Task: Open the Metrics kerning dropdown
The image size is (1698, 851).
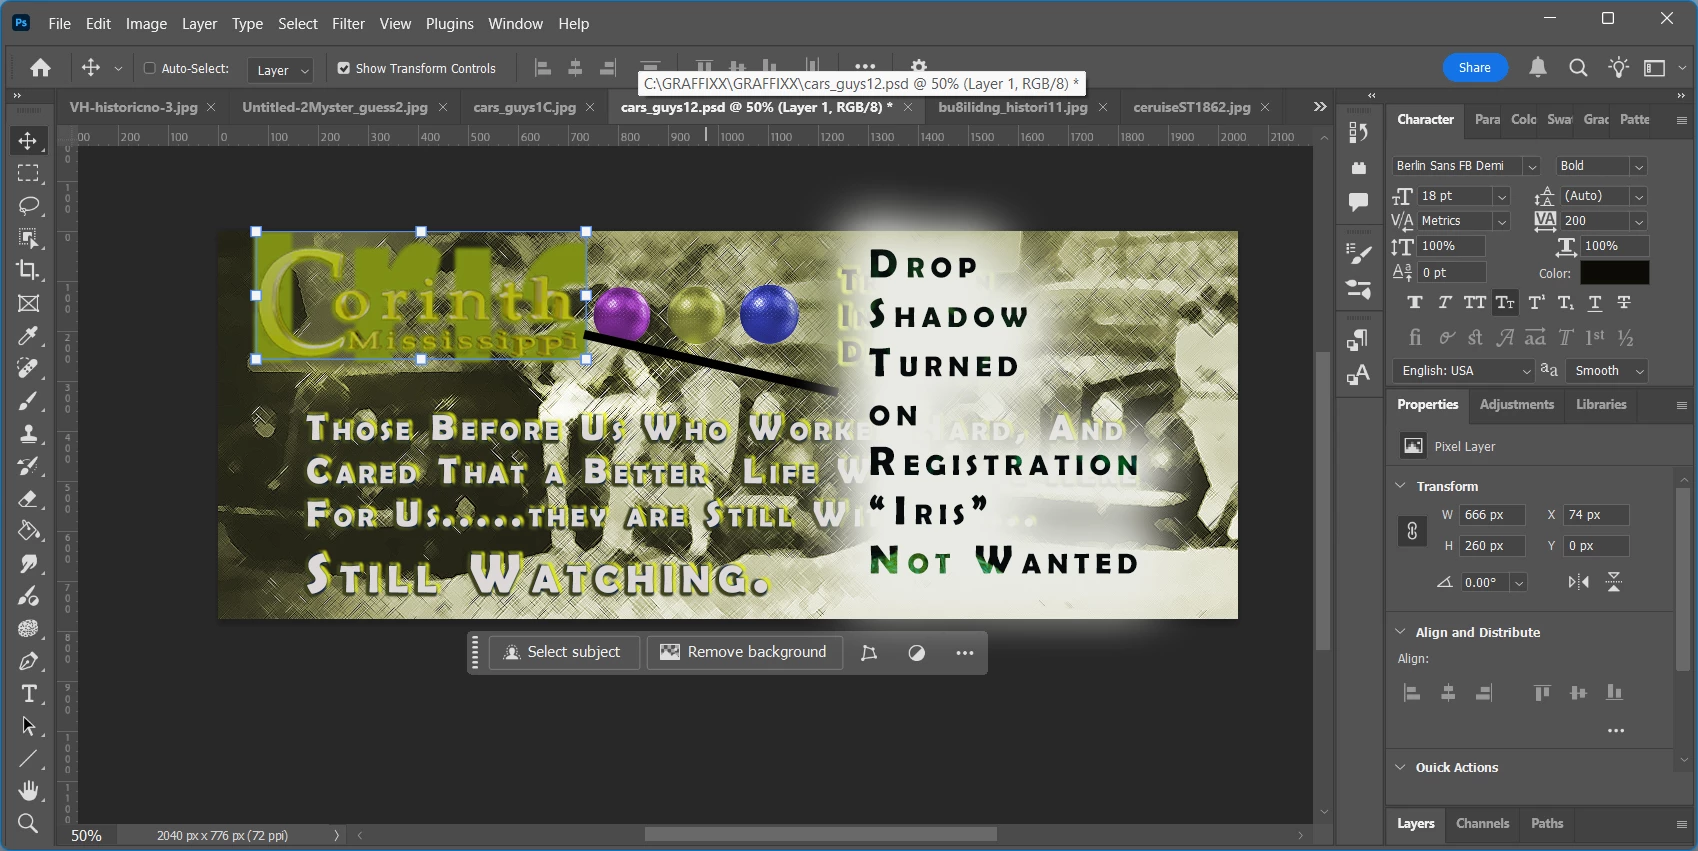Action: point(1501,221)
